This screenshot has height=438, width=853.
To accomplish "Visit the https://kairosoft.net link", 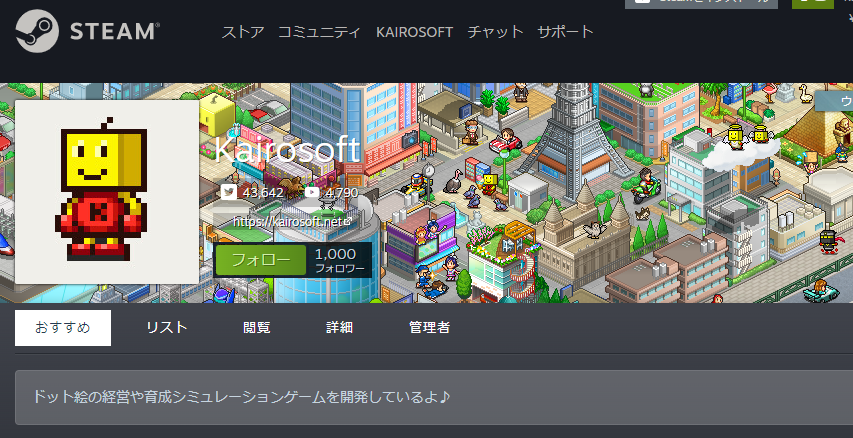I will click(x=288, y=221).
